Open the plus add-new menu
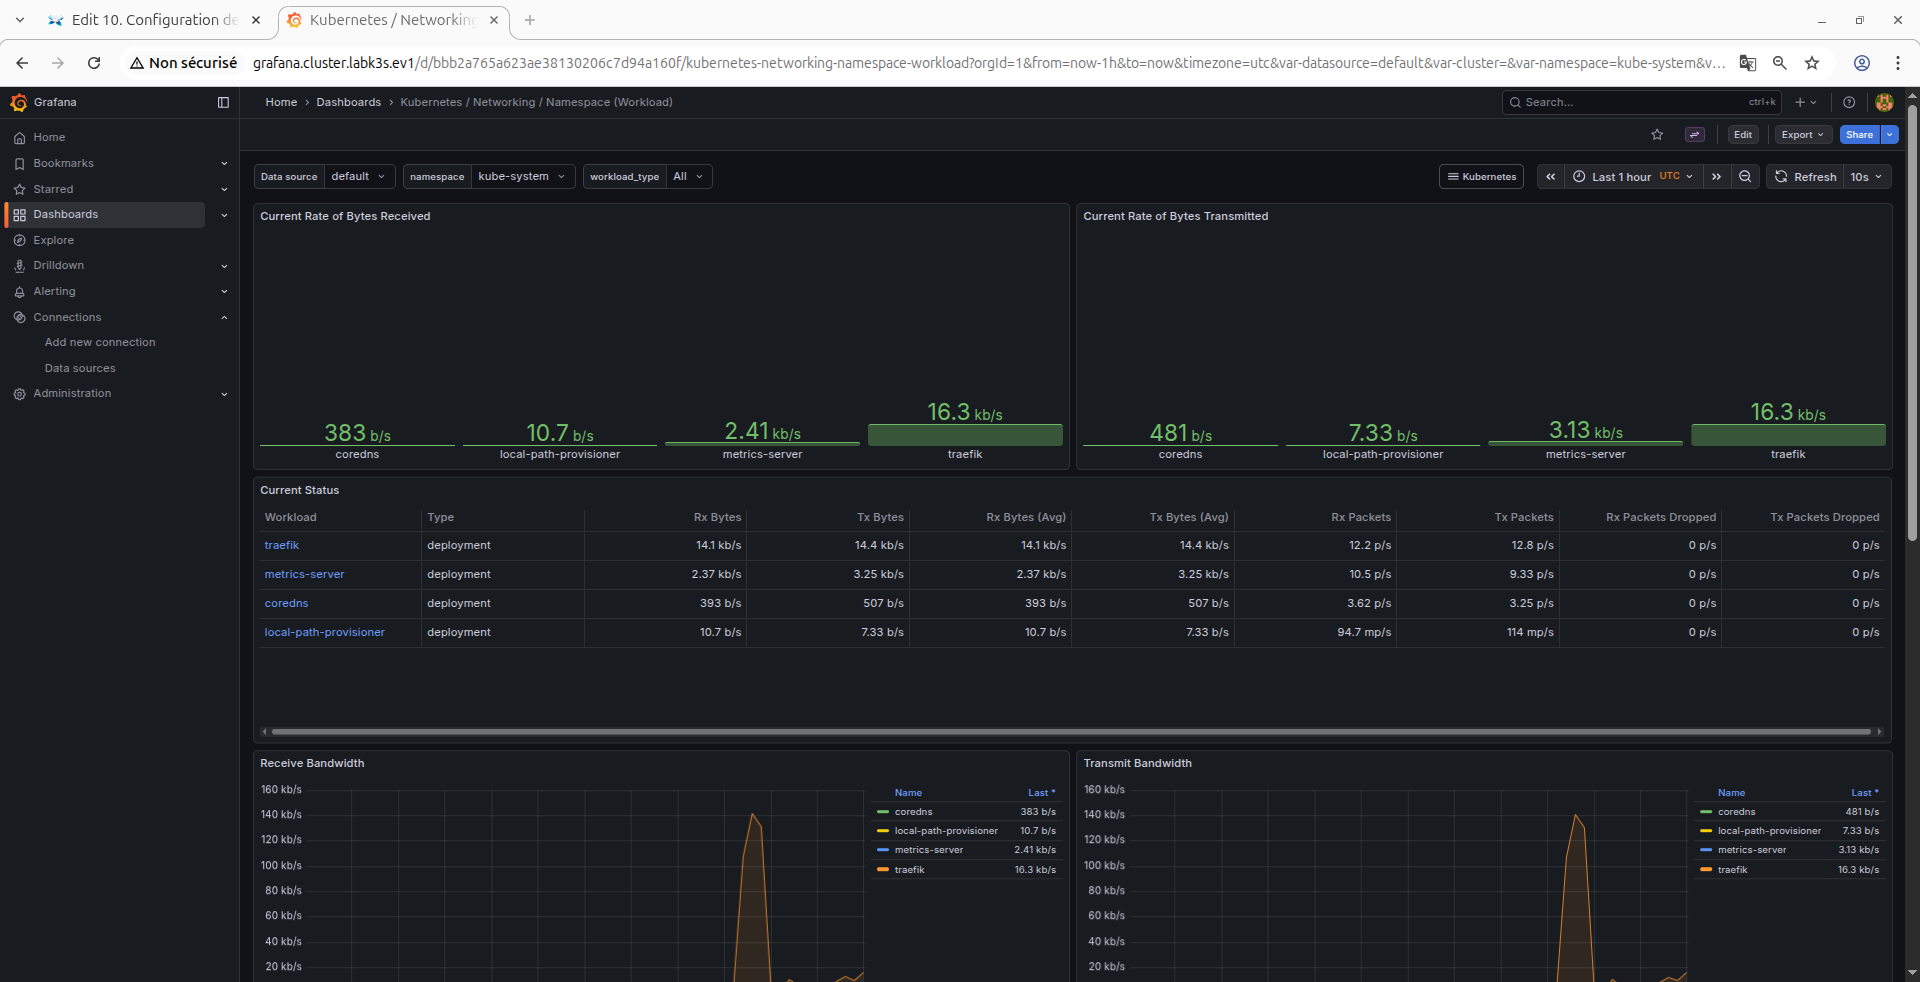The height and width of the screenshot is (982, 1920). click(x=1805, y=102)
